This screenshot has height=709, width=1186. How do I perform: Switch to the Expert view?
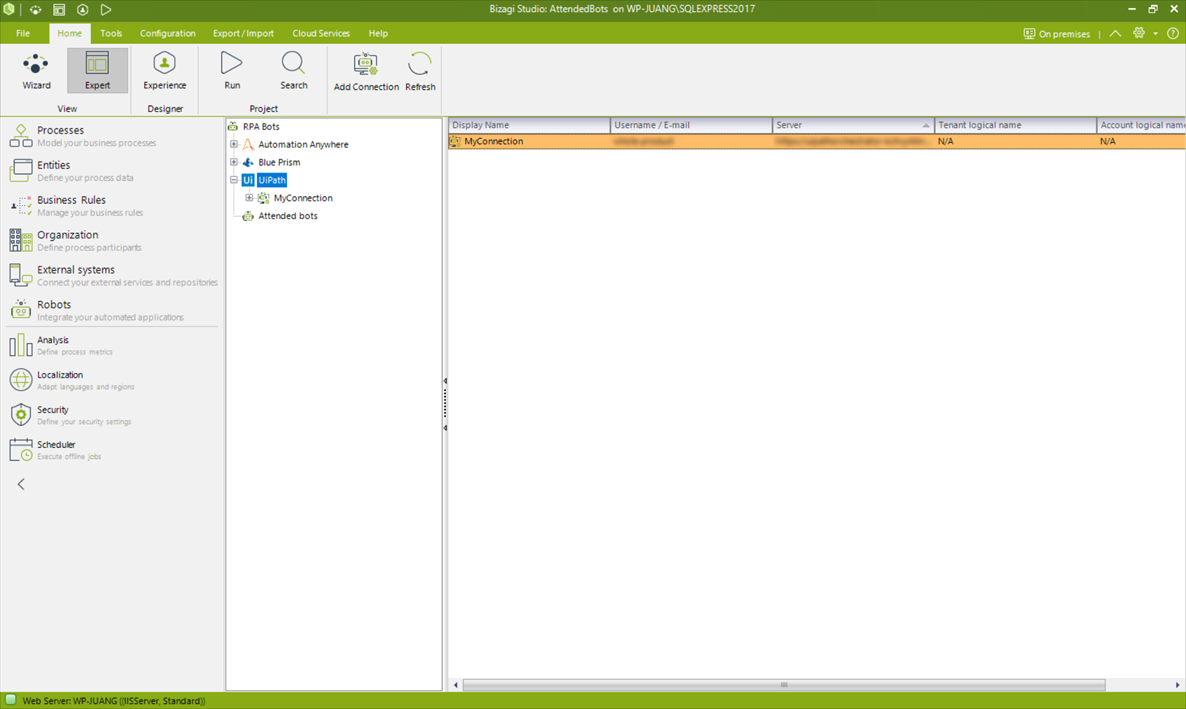click(x=97, y=71)
